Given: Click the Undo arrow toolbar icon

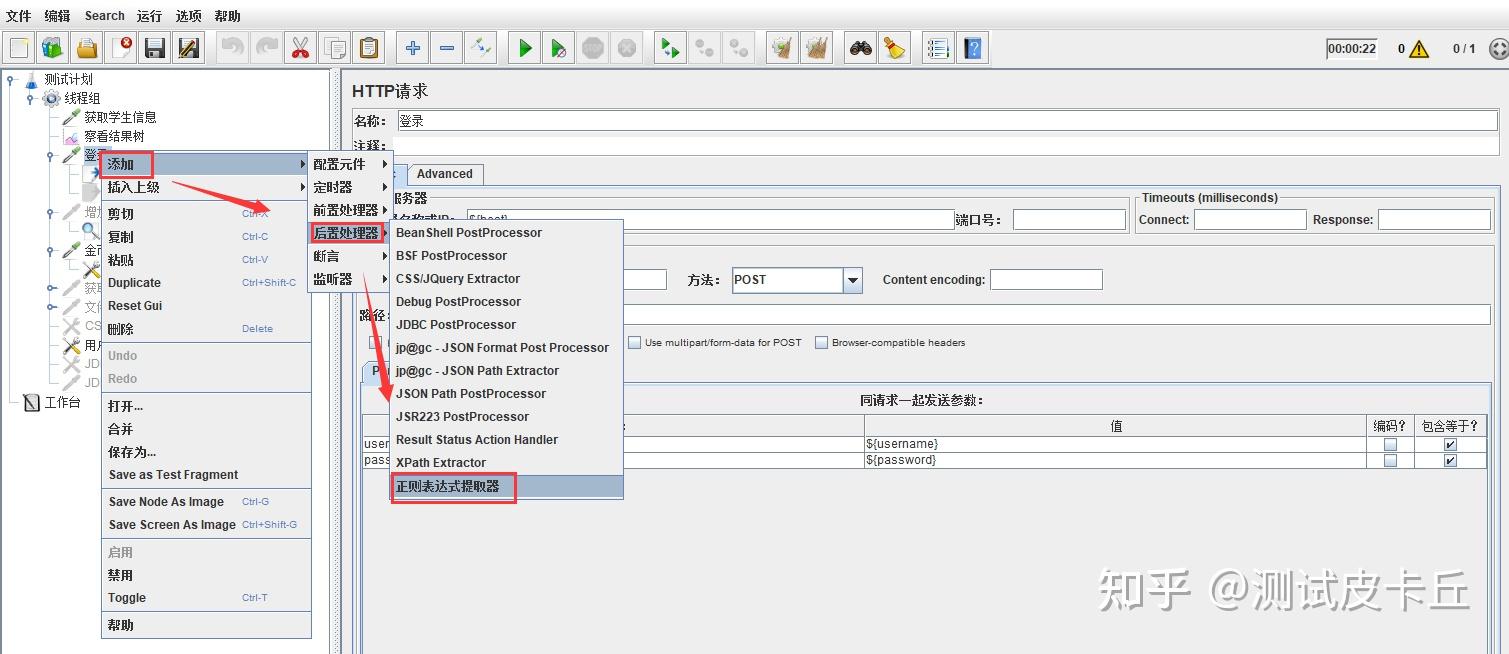Looking at the screenshot, I should tap(232, 47).
